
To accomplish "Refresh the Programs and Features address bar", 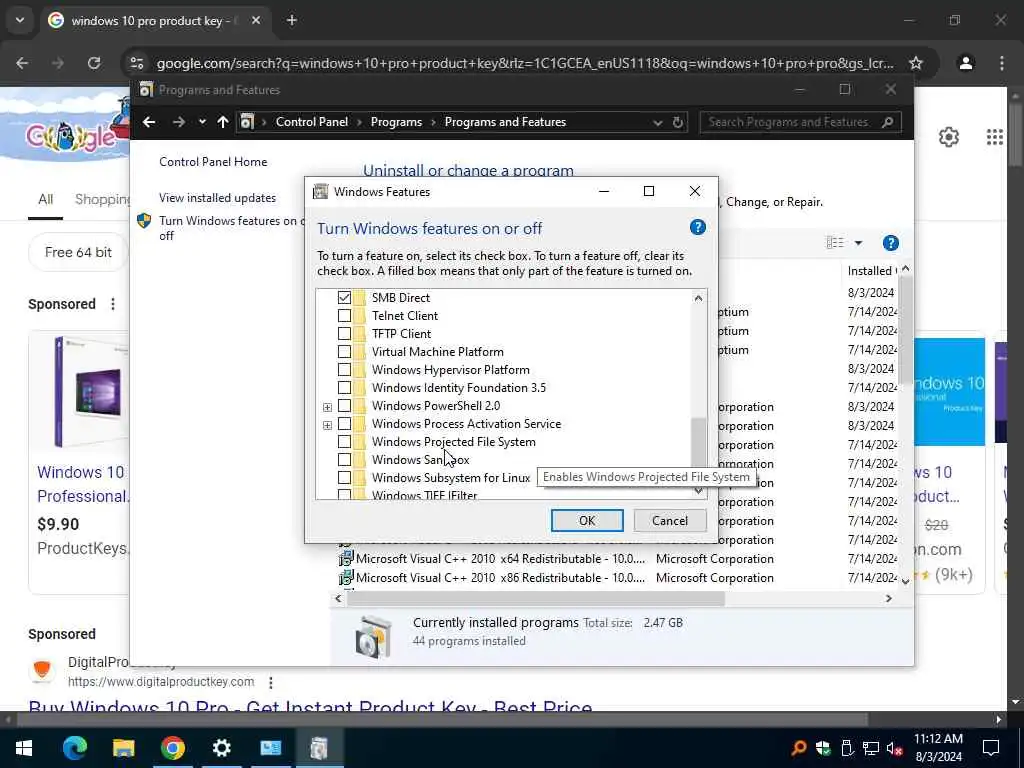I will [678, 122].
